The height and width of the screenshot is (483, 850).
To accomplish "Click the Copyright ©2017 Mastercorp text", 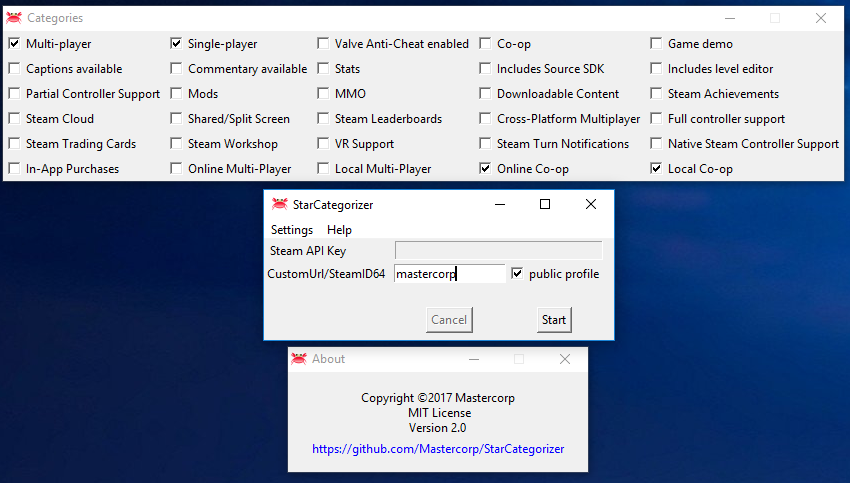I will point(438,398).
